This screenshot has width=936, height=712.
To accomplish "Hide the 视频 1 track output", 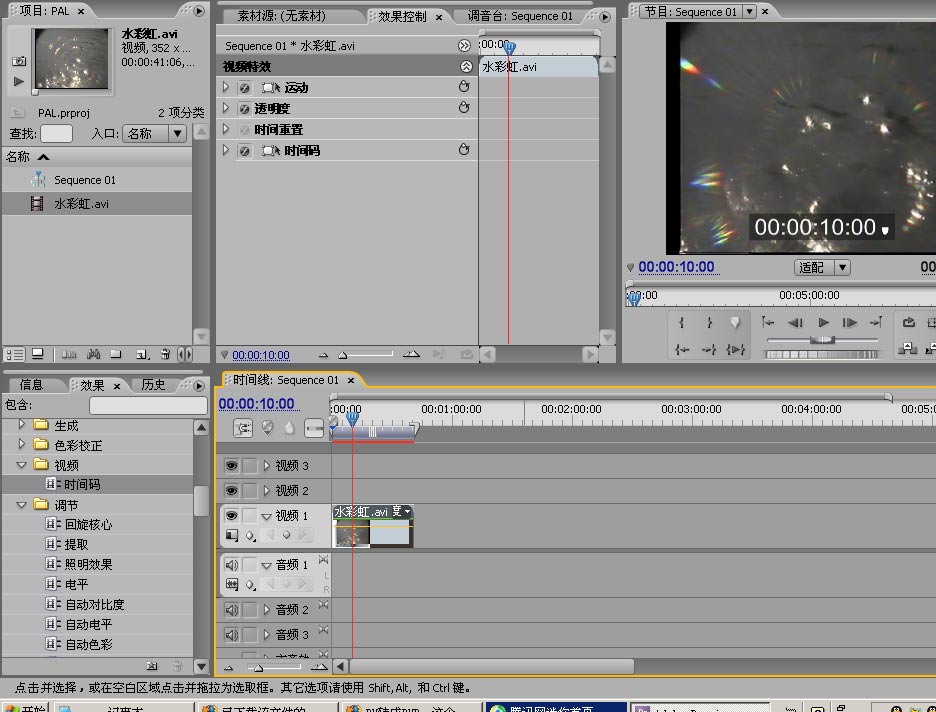I will (232, 516).
